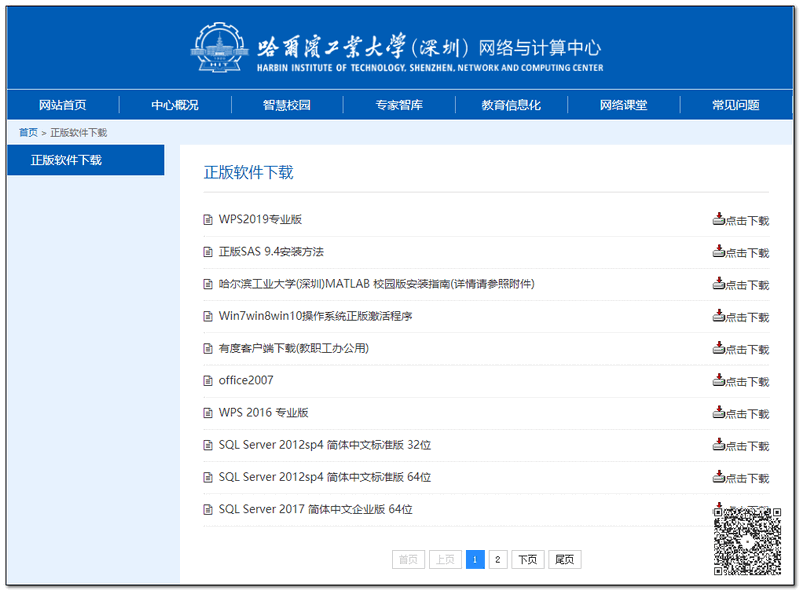Open SQL Server 2012sp4 简体中文标准版 32位
800x591 pixels.
(x=324, y=445)
